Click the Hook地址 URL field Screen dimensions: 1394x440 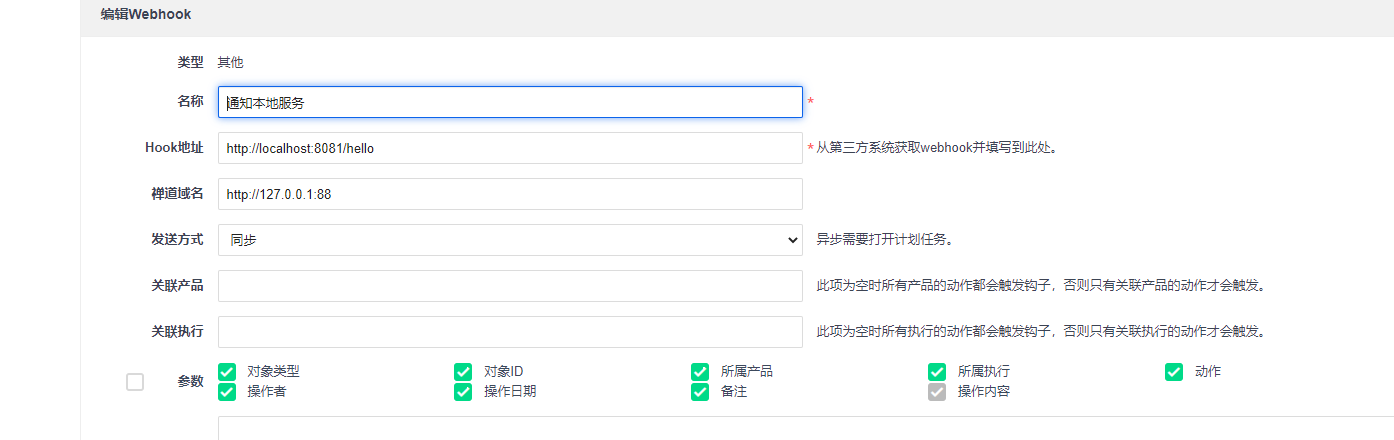(510, 148)
